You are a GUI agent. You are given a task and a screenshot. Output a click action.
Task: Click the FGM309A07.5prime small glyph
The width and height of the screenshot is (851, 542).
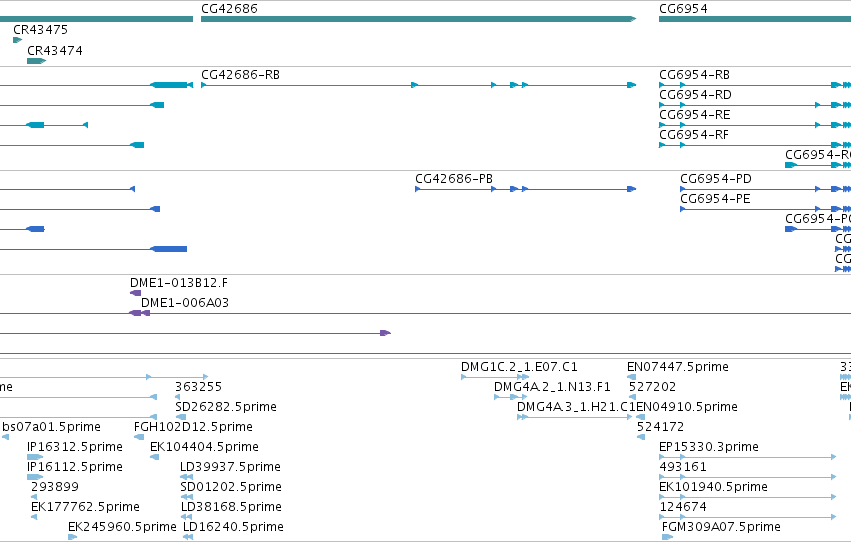click(667, 537)
